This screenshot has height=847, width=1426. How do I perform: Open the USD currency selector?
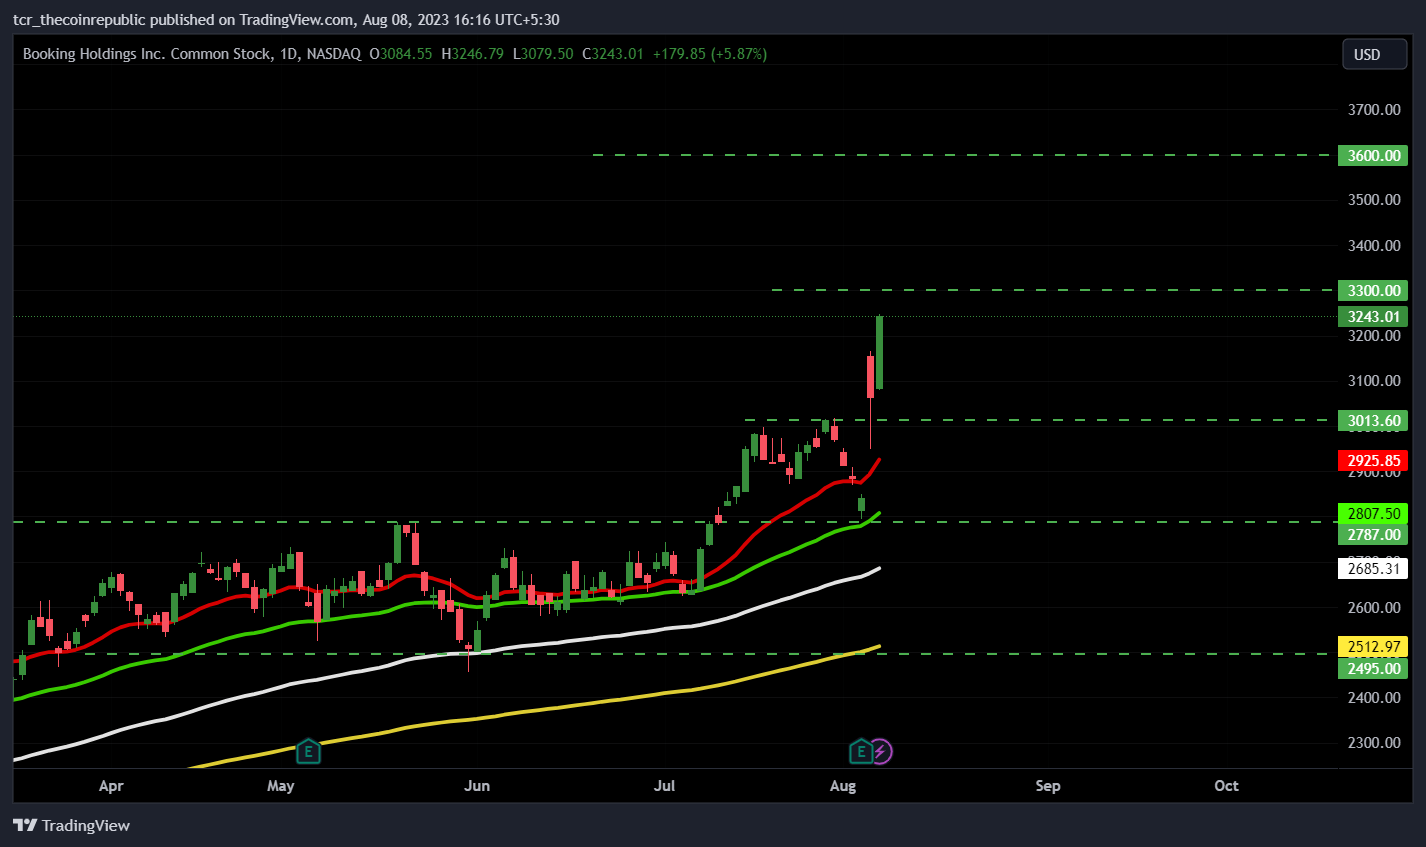pyautogui.click(x=1374, y=55)
